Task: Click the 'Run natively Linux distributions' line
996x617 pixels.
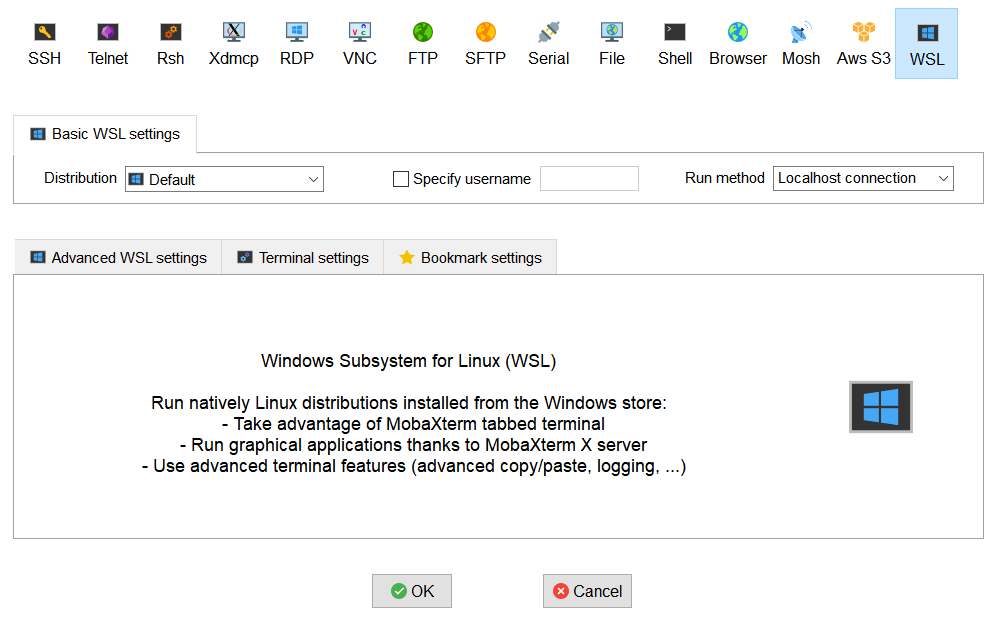Action: point(409,403)
